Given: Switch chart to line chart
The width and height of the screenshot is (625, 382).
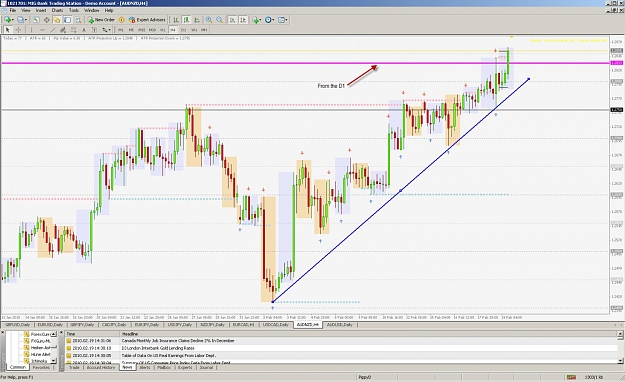Looking at the screenshot, I should [x=197, y=20].
